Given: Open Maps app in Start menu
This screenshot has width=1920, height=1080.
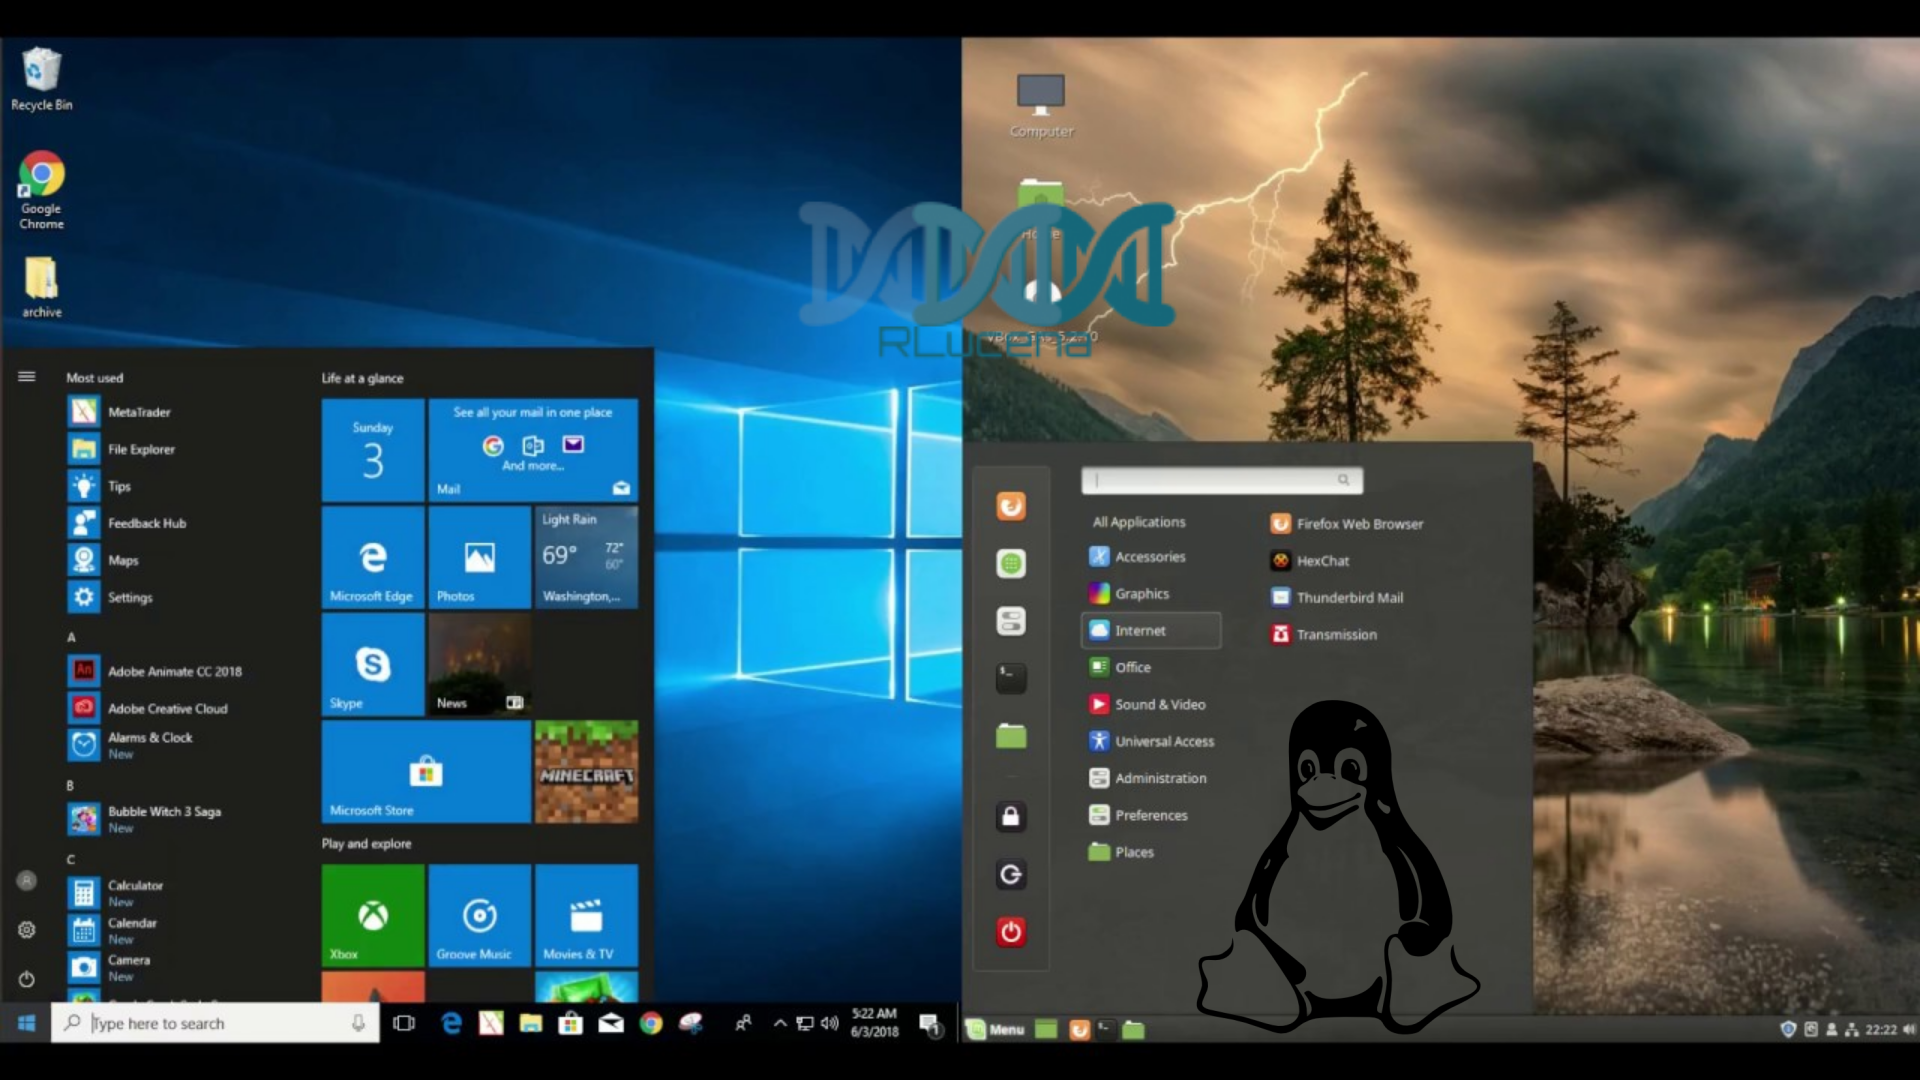Looking at the screenshot, I should click(104, 560).
